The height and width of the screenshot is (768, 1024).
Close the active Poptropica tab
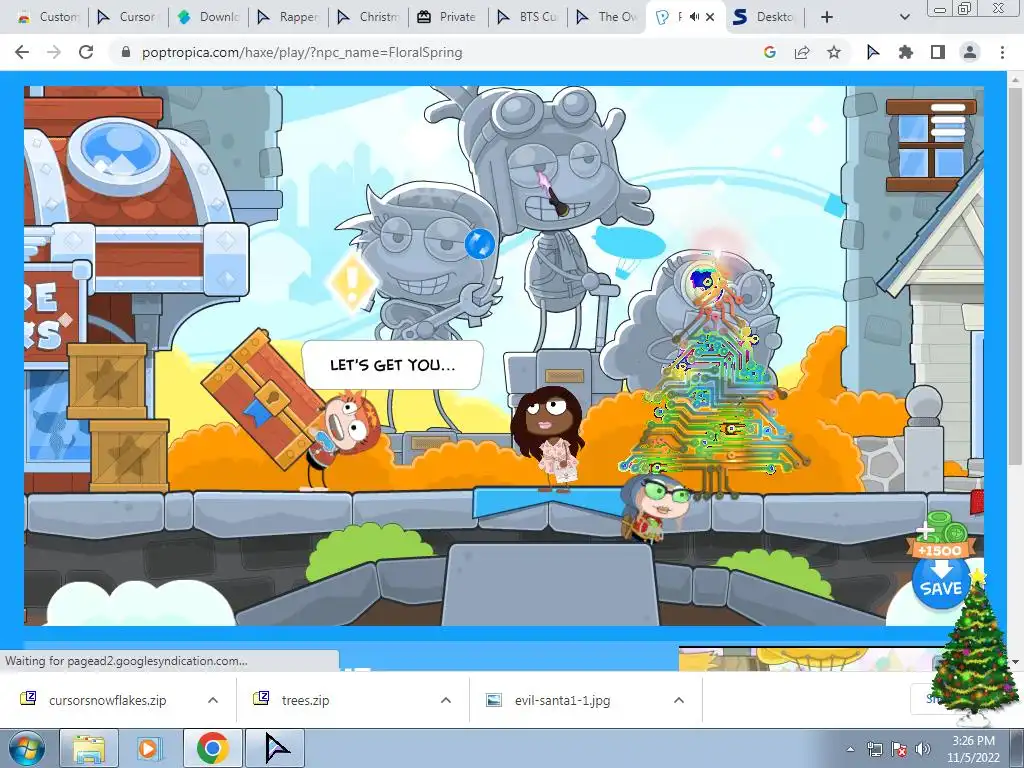(x=711, y=18)
